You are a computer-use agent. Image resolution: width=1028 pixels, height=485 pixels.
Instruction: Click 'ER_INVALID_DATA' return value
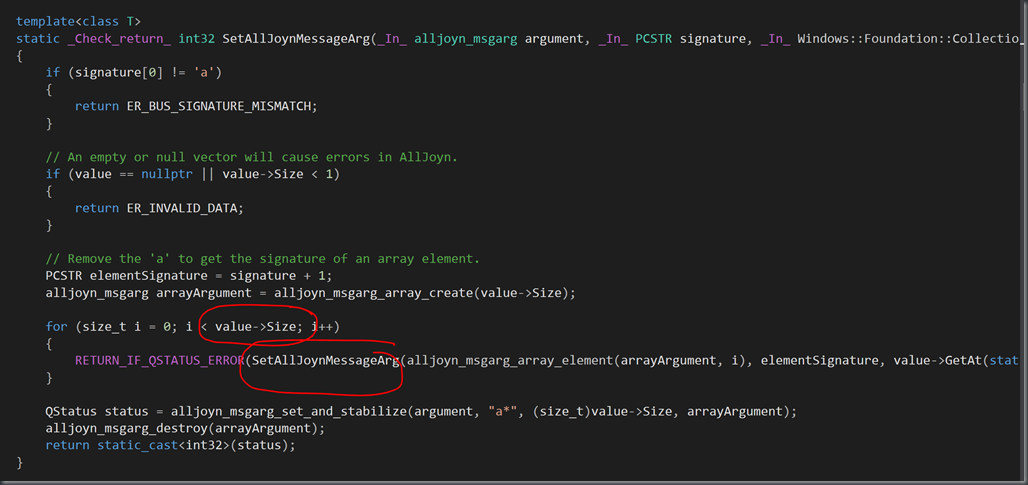point(181,208)
